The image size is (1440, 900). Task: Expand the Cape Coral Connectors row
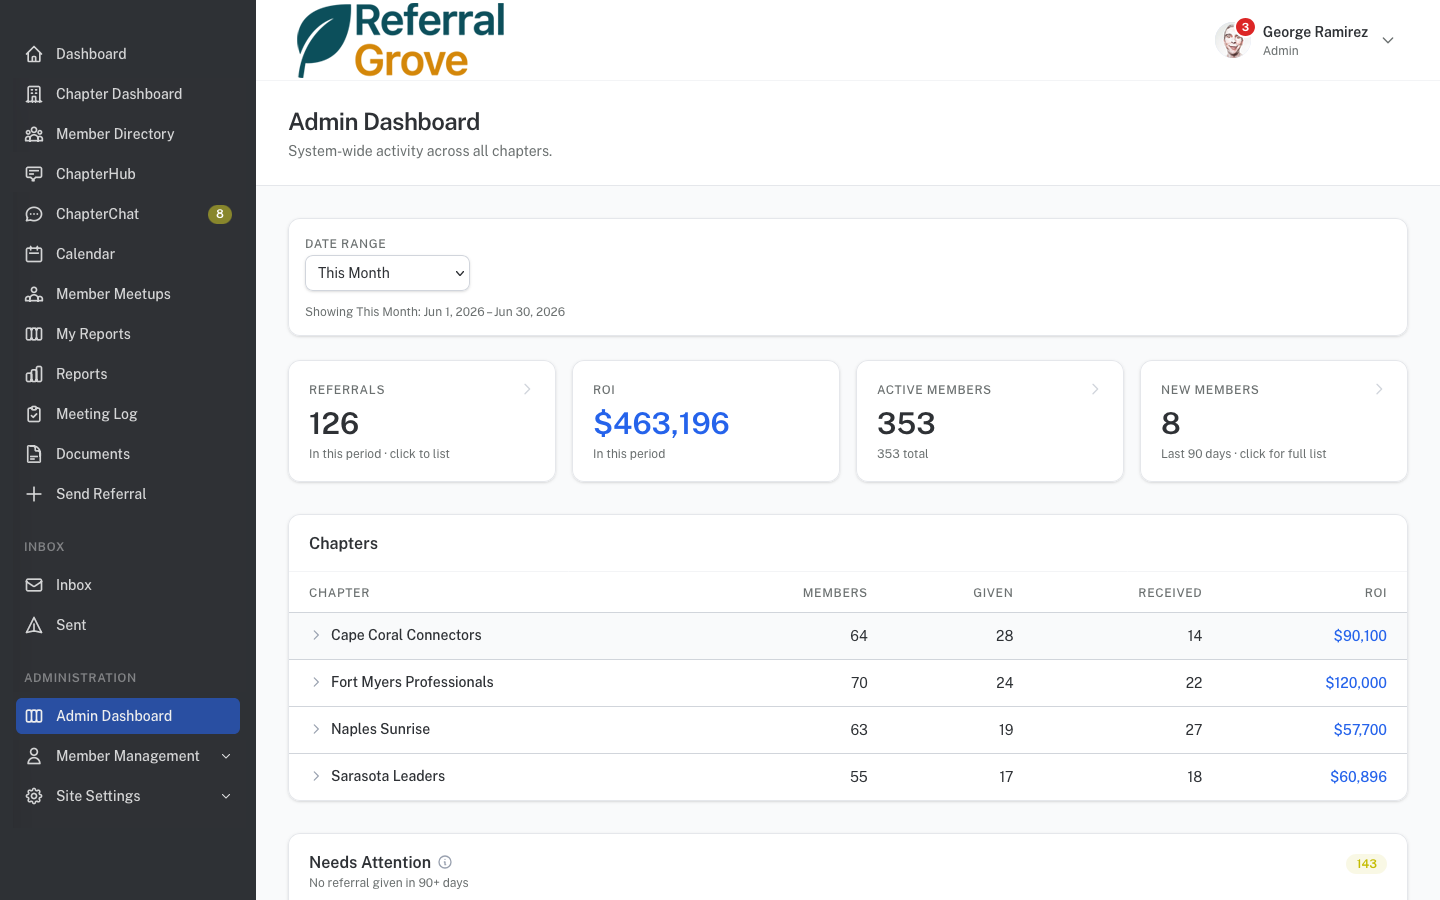pyautogui.click(x=316, y=635)
